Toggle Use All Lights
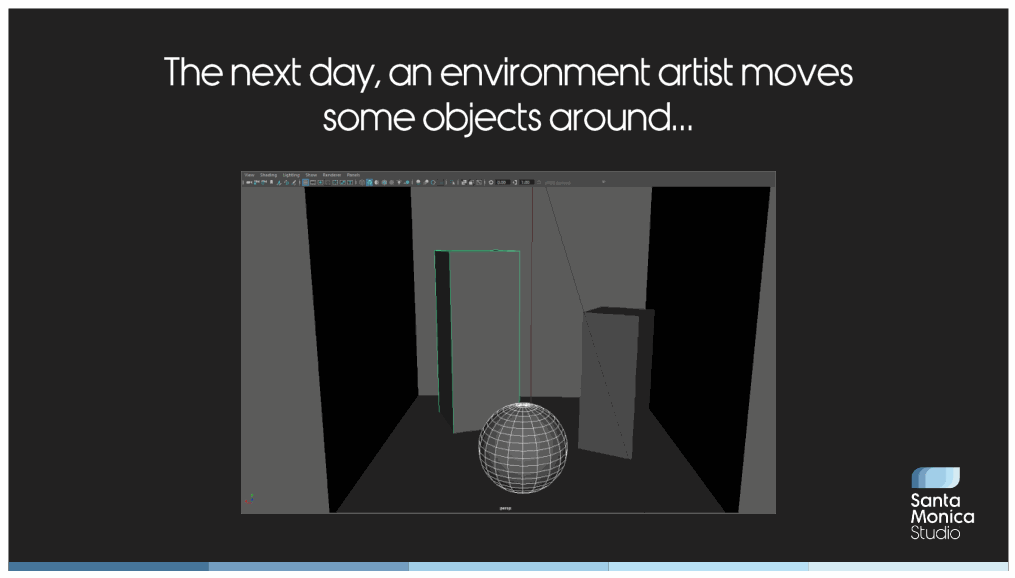Image resolution: width=1015 pixels, height=578 pixels. click(x=399, y=183)
